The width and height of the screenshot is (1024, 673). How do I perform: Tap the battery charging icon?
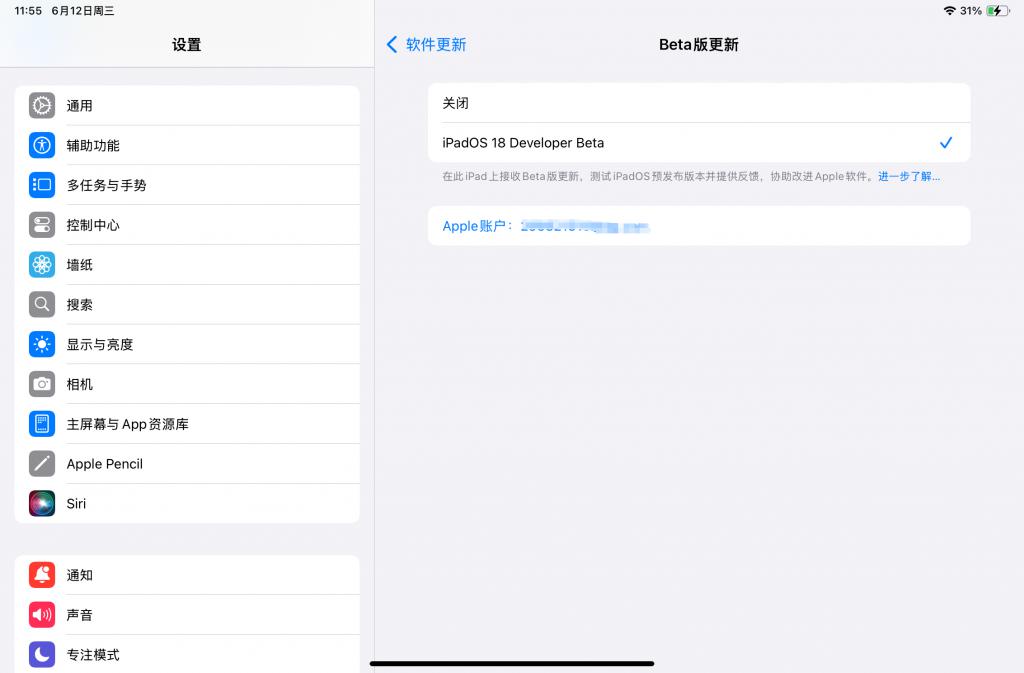[998, 10]
